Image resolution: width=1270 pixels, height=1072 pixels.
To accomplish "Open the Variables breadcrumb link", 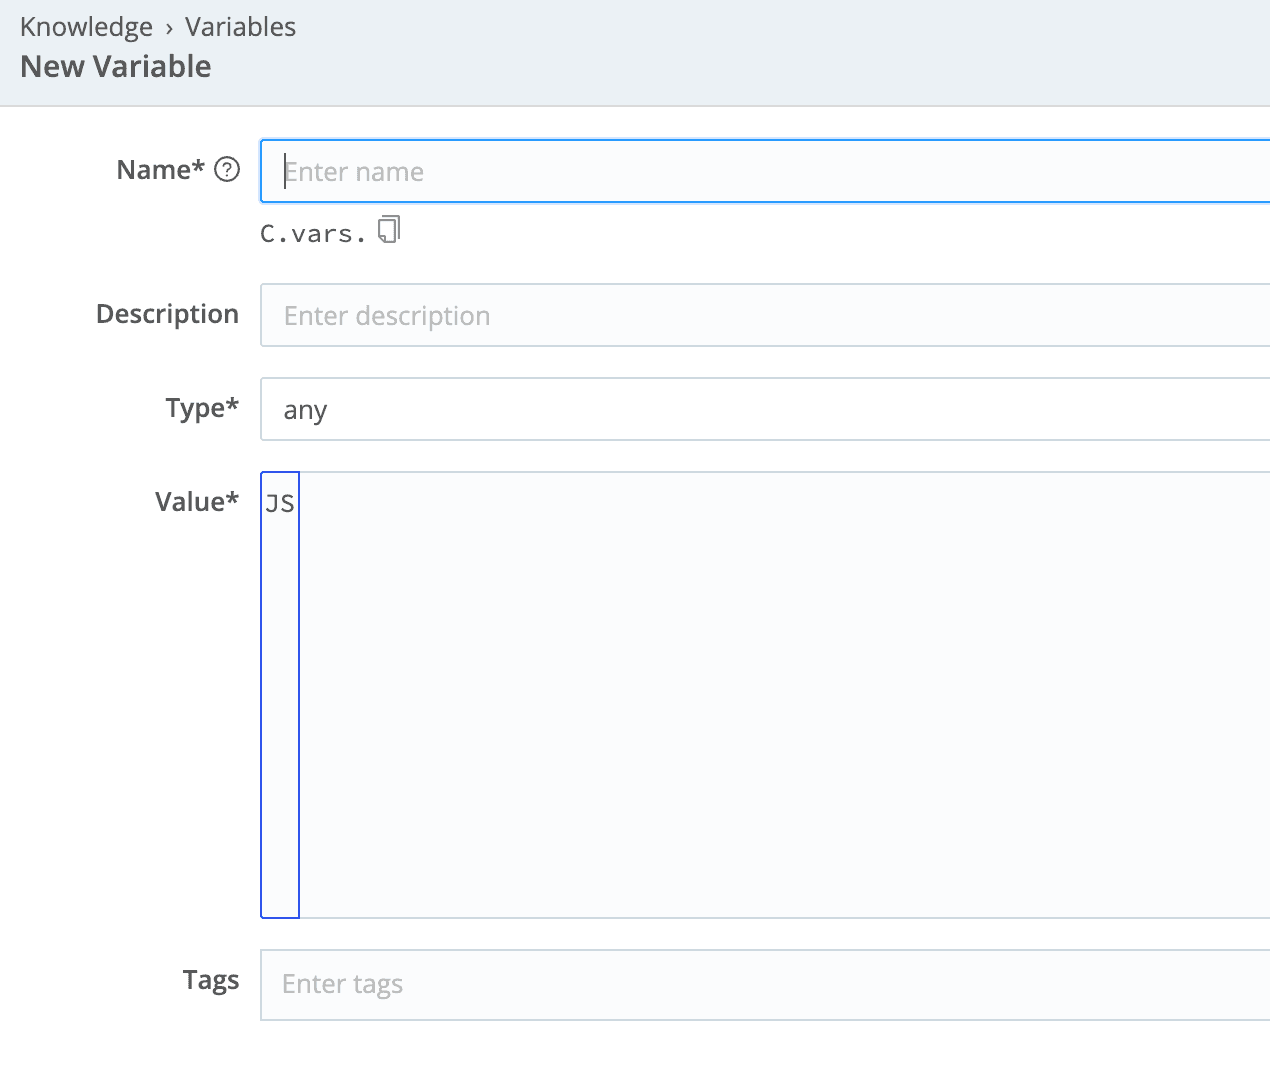I will 240,27.
